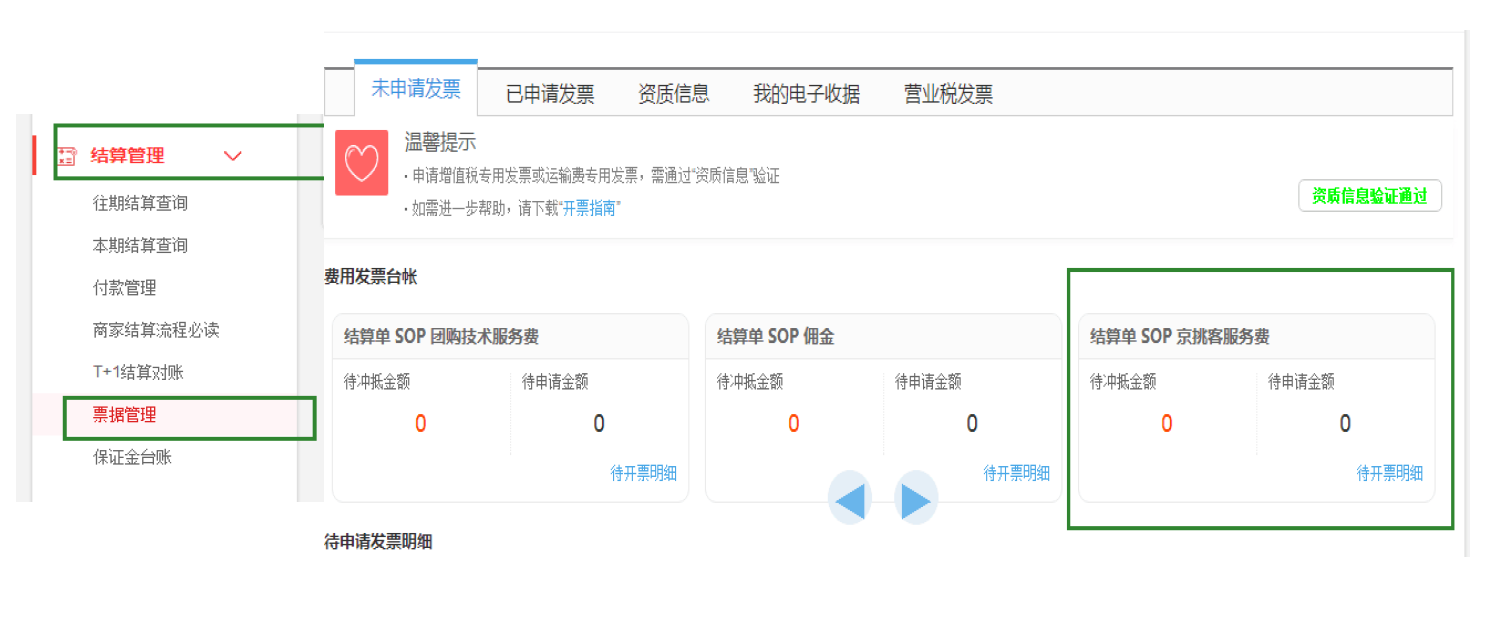Go to 付款管理 in sidebar
The image size is (1496, 626).
[x=124, y=288]
